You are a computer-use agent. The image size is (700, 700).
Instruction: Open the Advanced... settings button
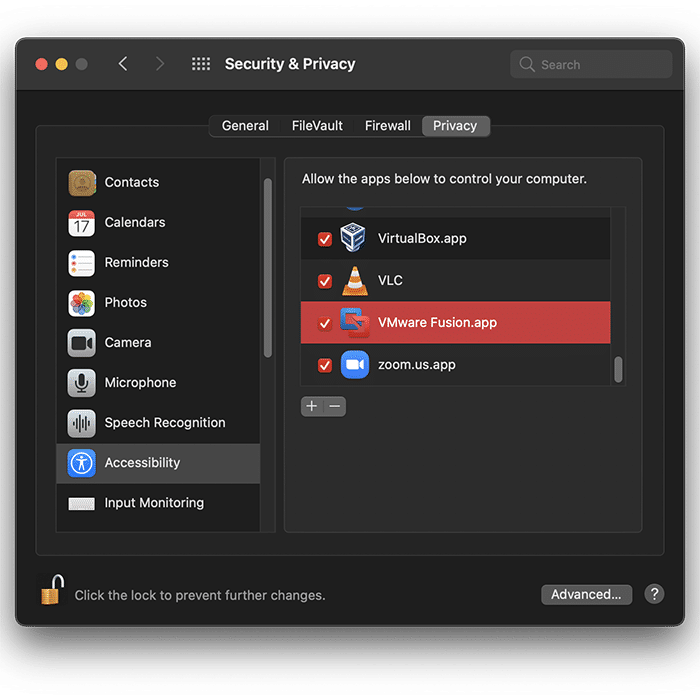point(586,594)
